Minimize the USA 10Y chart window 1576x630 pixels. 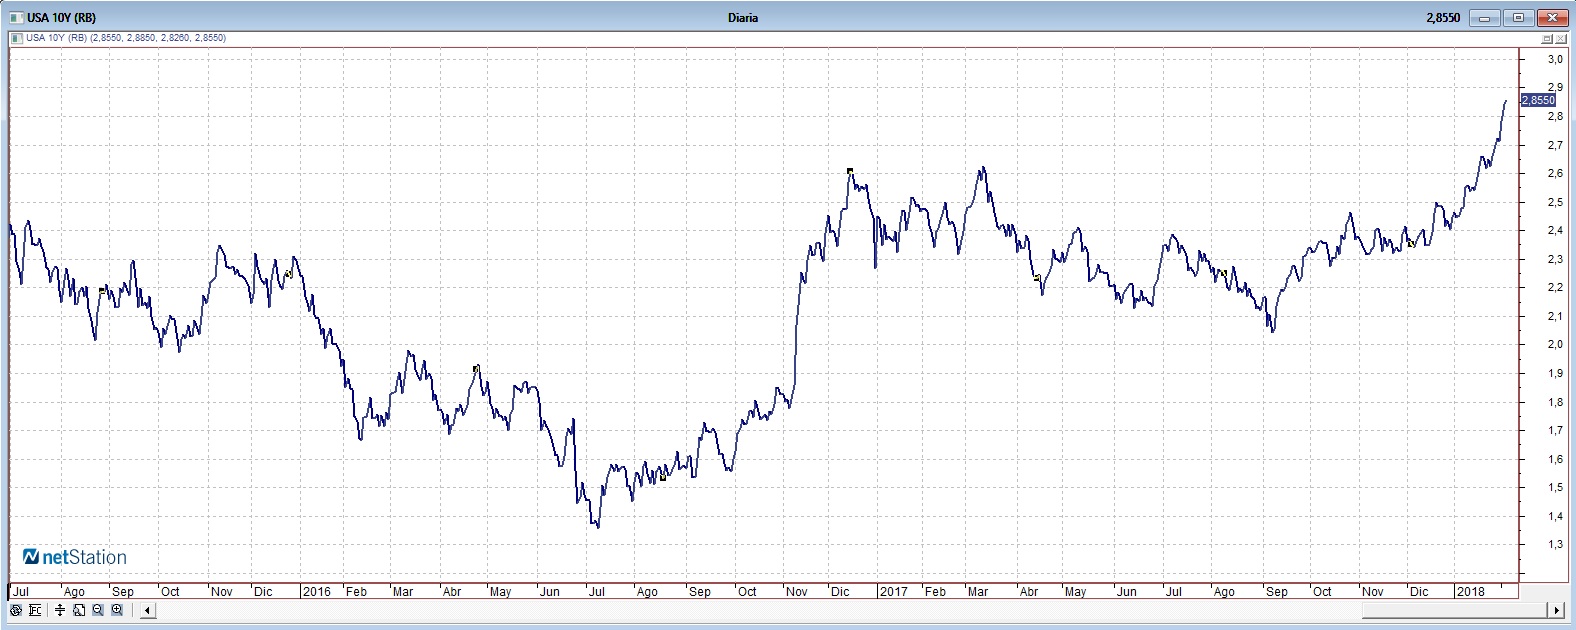[x=1486, y=18]
